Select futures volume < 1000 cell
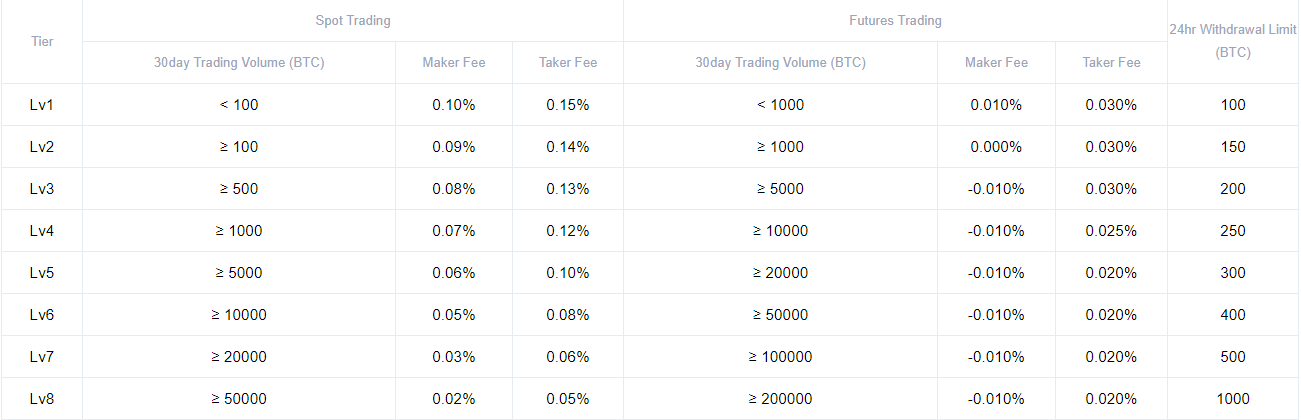This screenshot has height=420, width=1301. tap(781, 105)
